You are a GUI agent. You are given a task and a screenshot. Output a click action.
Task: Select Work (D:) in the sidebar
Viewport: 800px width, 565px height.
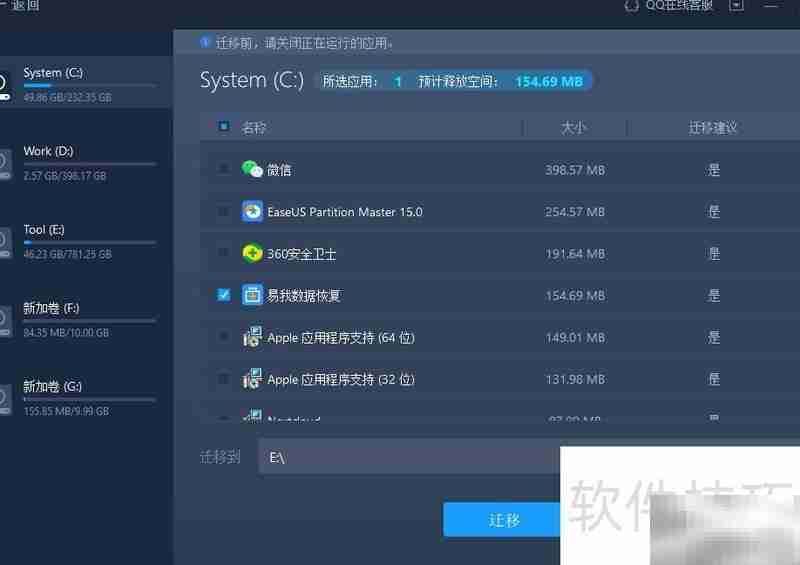click(86, 163)
